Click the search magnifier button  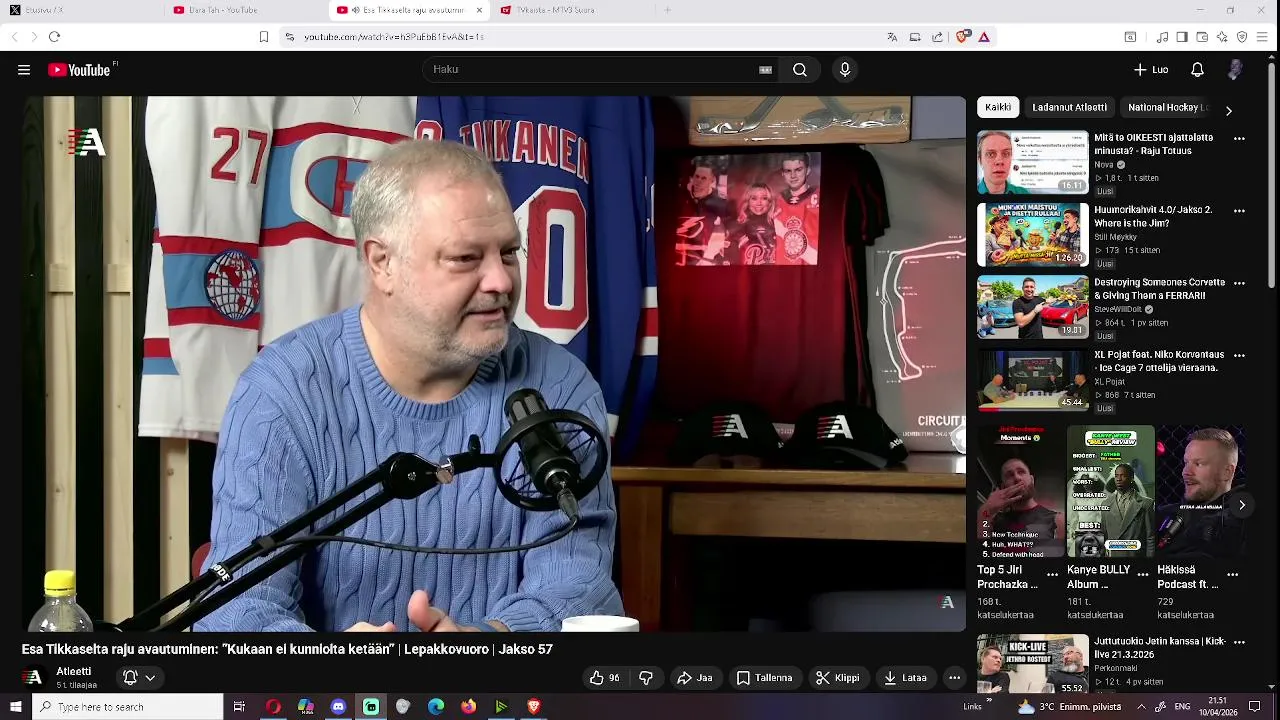point(800,70)
